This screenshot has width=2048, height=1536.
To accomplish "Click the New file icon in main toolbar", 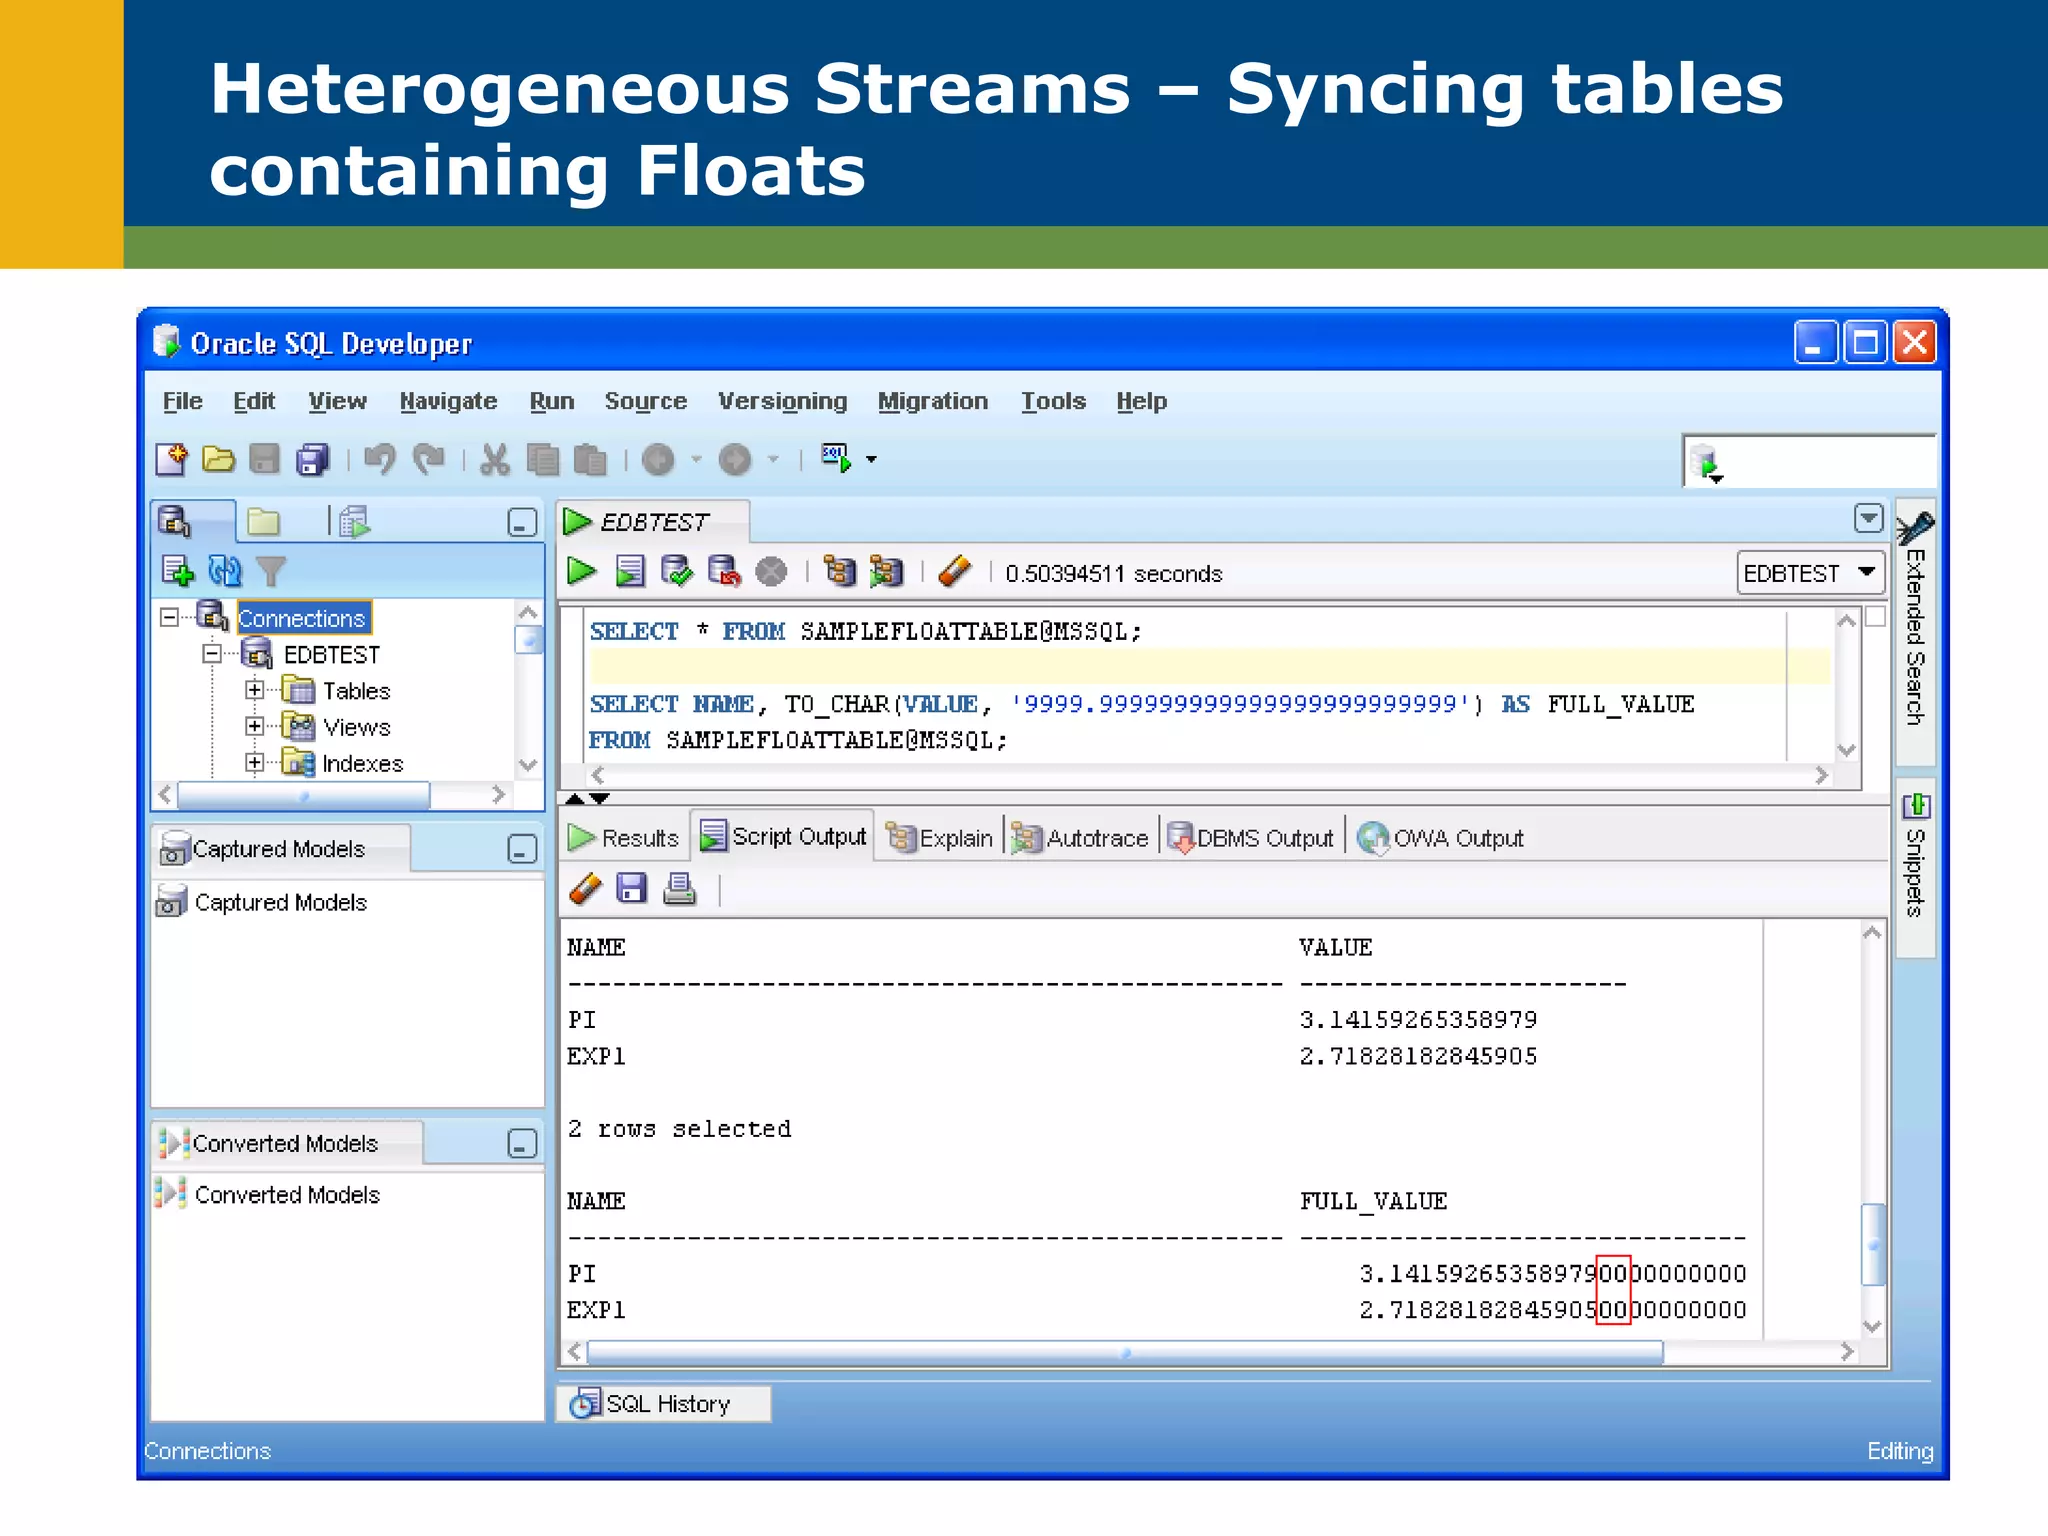I will pos(171,459).
